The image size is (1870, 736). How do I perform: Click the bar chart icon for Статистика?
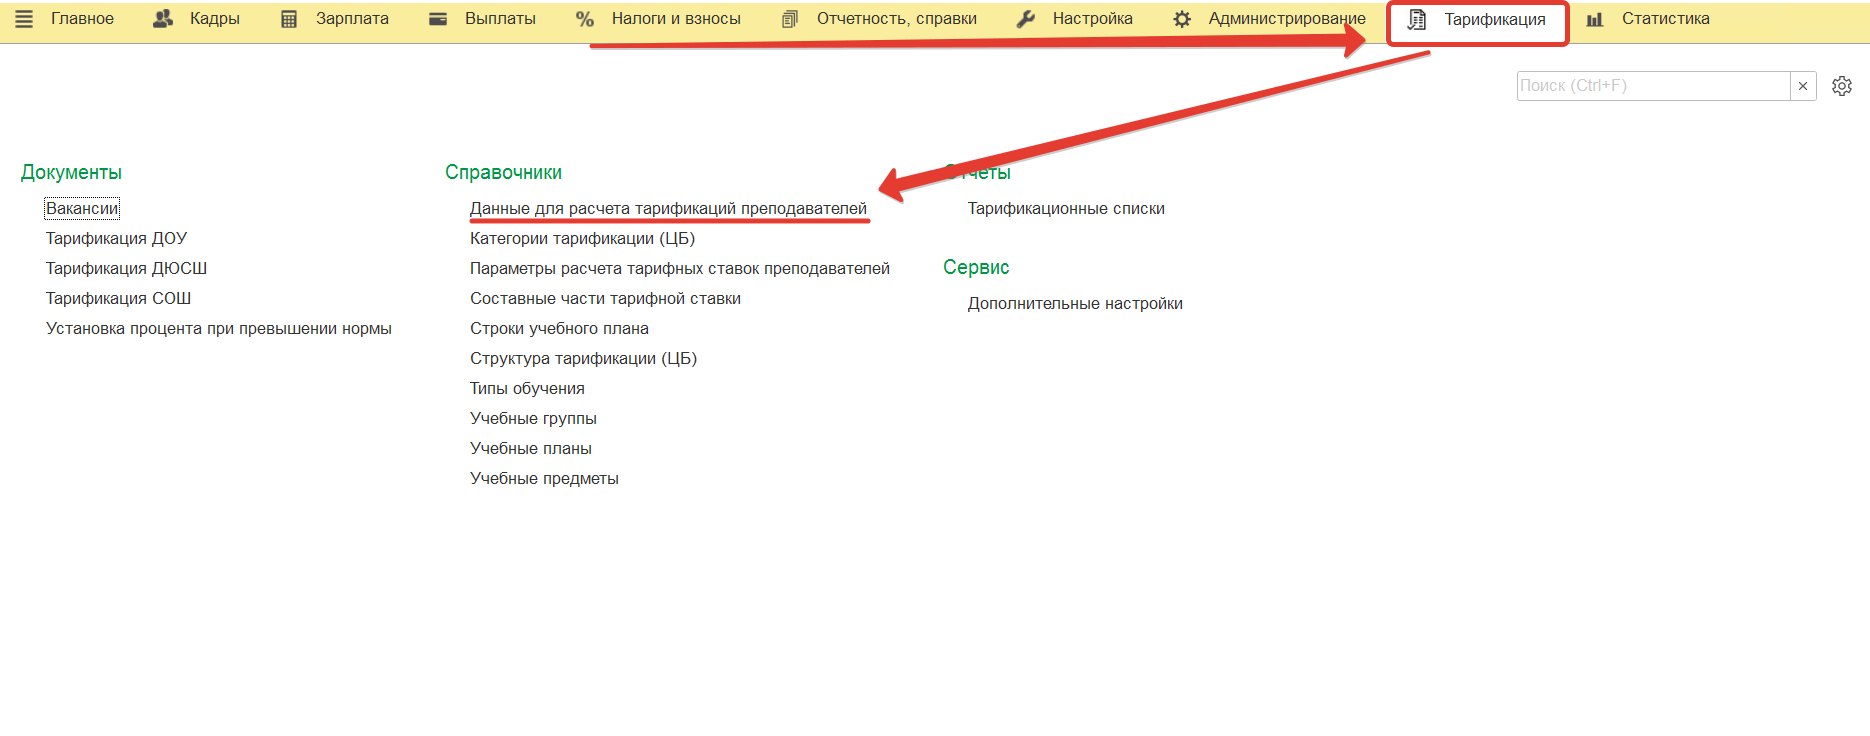(x=1595, y=19)
